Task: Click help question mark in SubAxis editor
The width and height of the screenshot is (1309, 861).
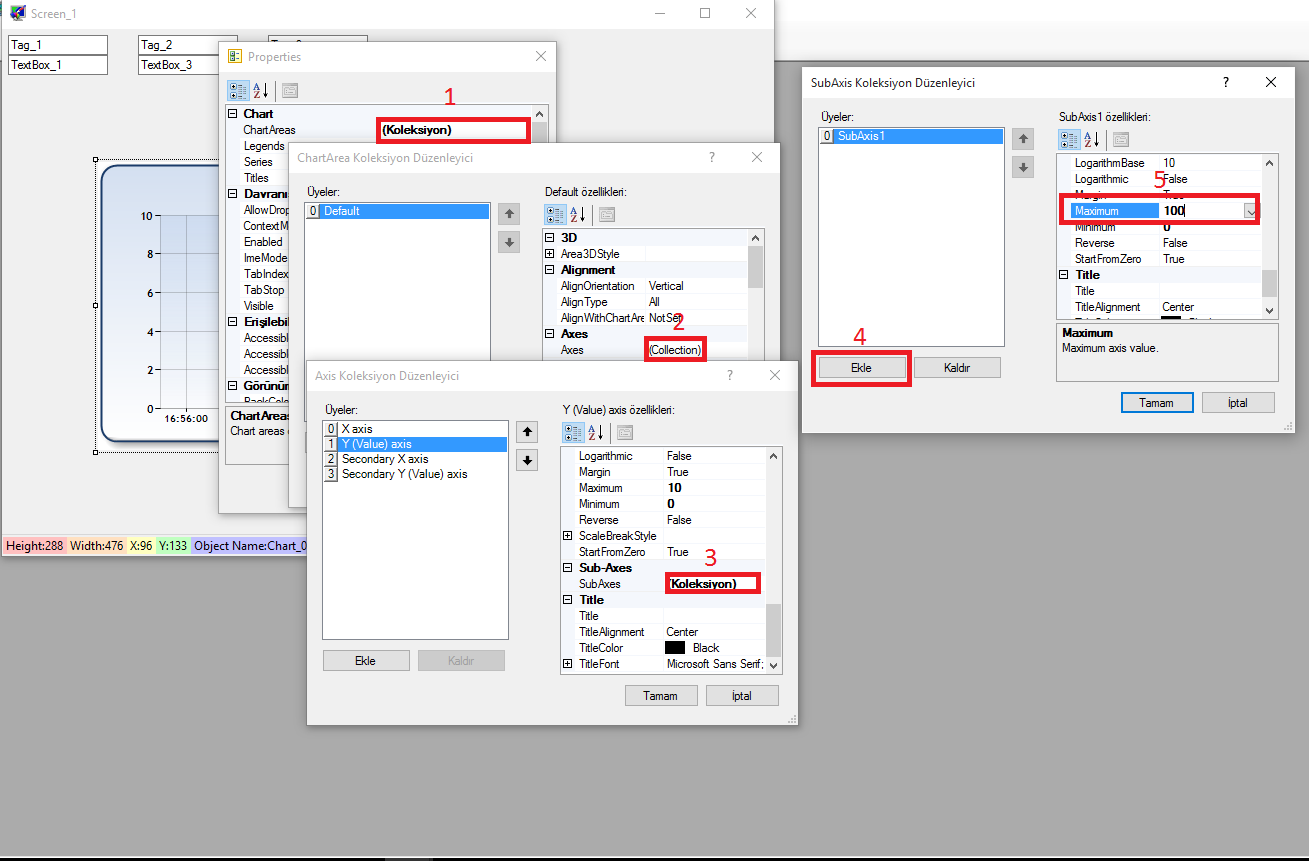Action: (1226, 83)
